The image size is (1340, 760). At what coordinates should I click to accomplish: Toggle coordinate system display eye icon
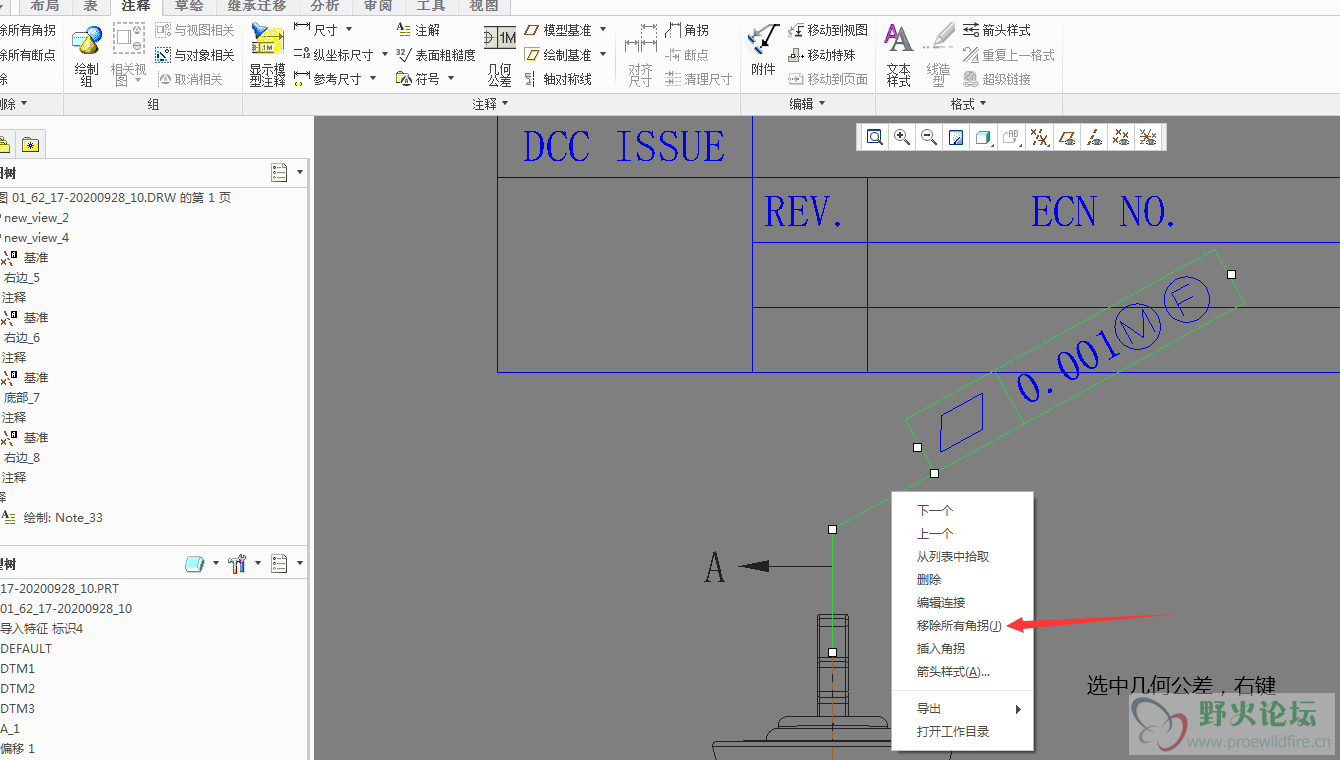(x=1148, y=138)
